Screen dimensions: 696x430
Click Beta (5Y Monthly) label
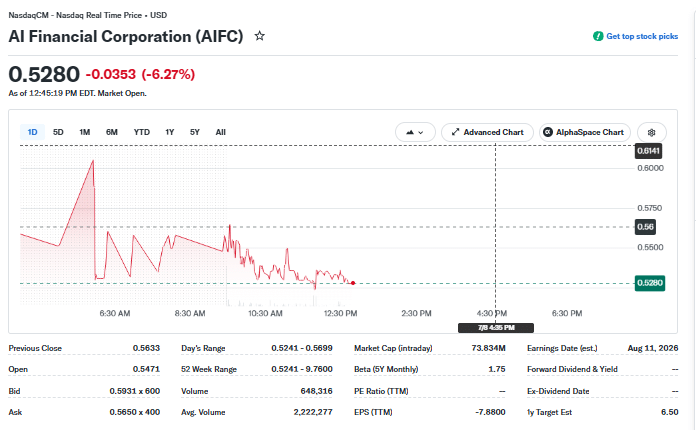click(x=386, y=369)
